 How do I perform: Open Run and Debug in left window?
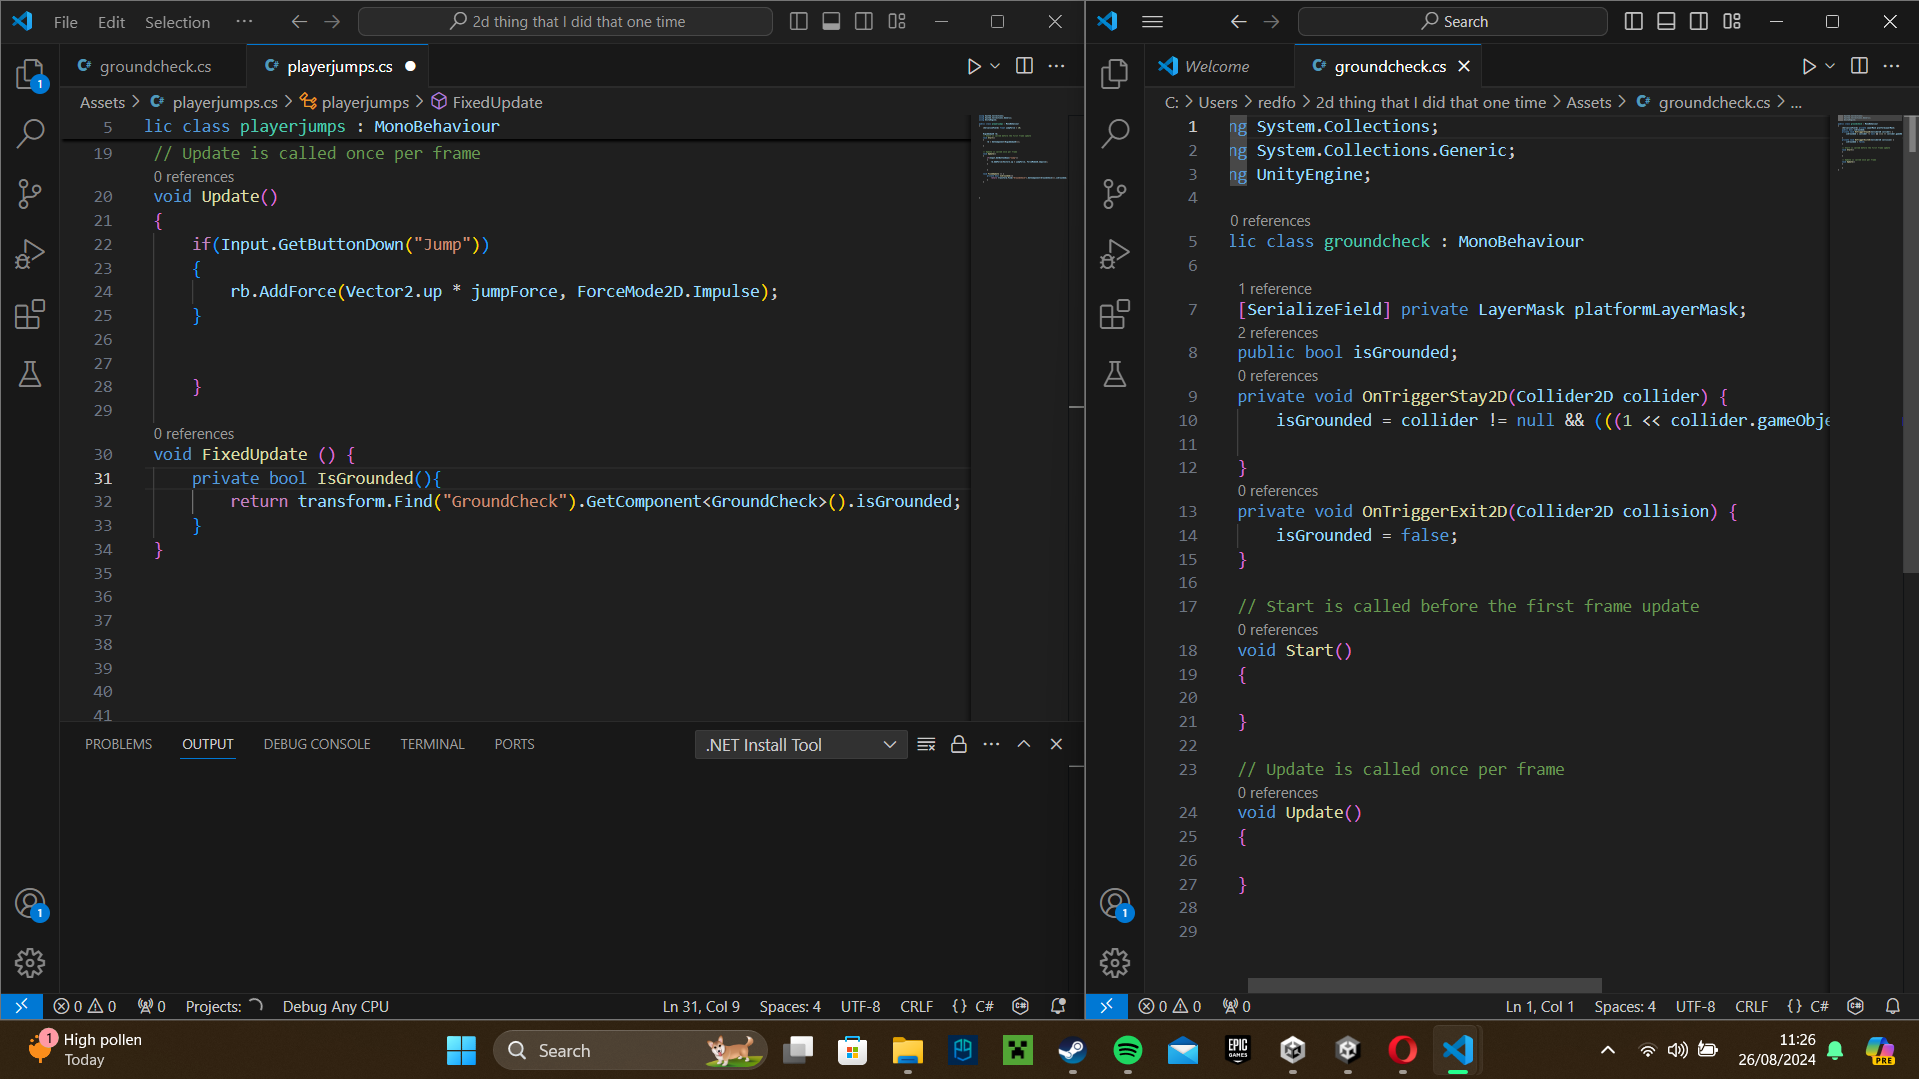(x=30, y=254)
